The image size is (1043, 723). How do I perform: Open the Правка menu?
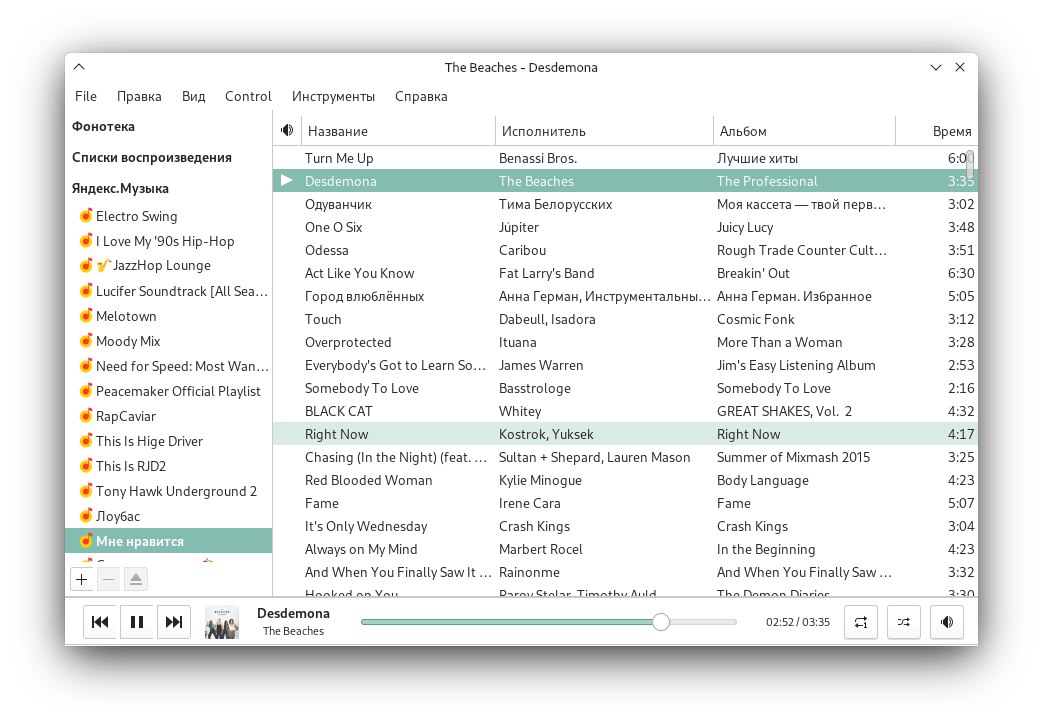click(x=139, y=96)
